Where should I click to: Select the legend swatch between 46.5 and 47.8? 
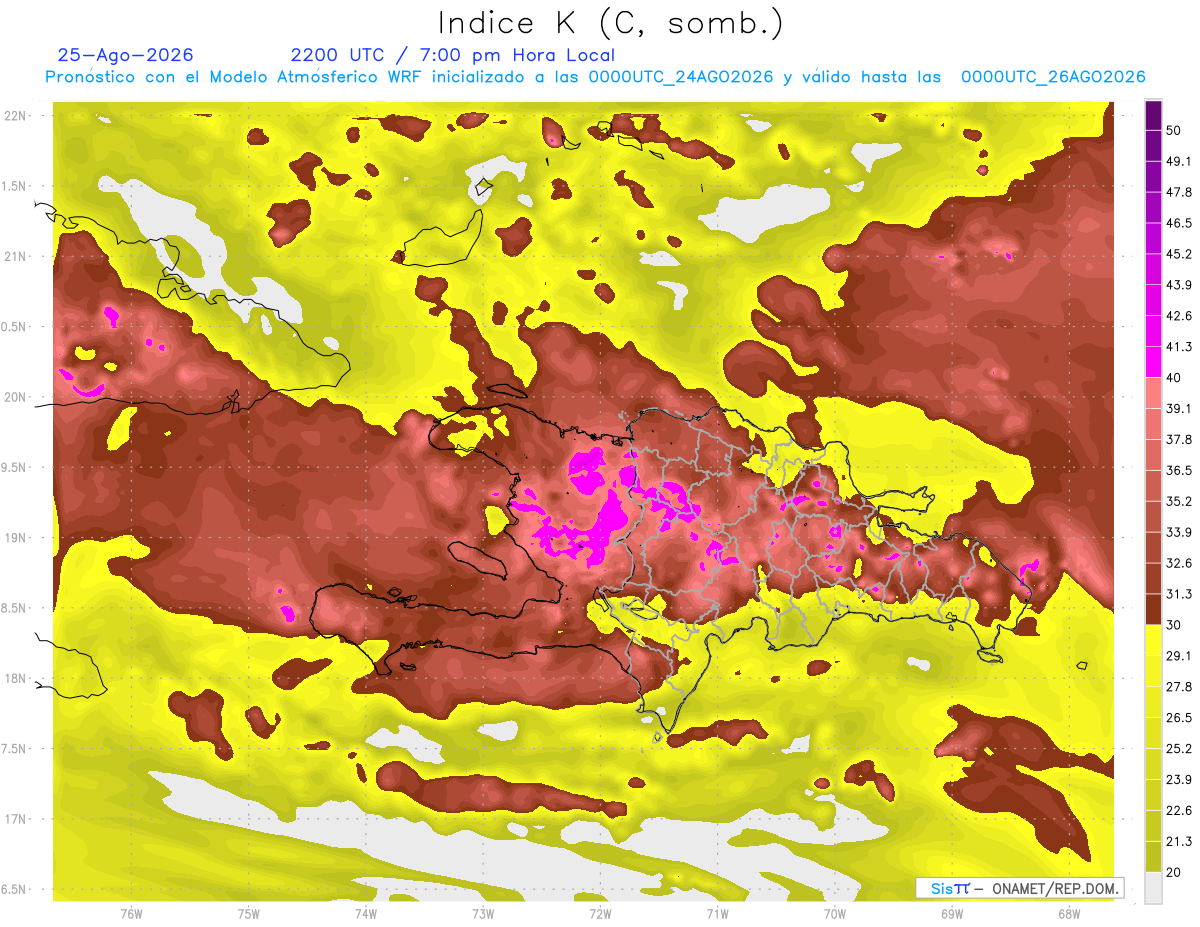pos(1153,208)
